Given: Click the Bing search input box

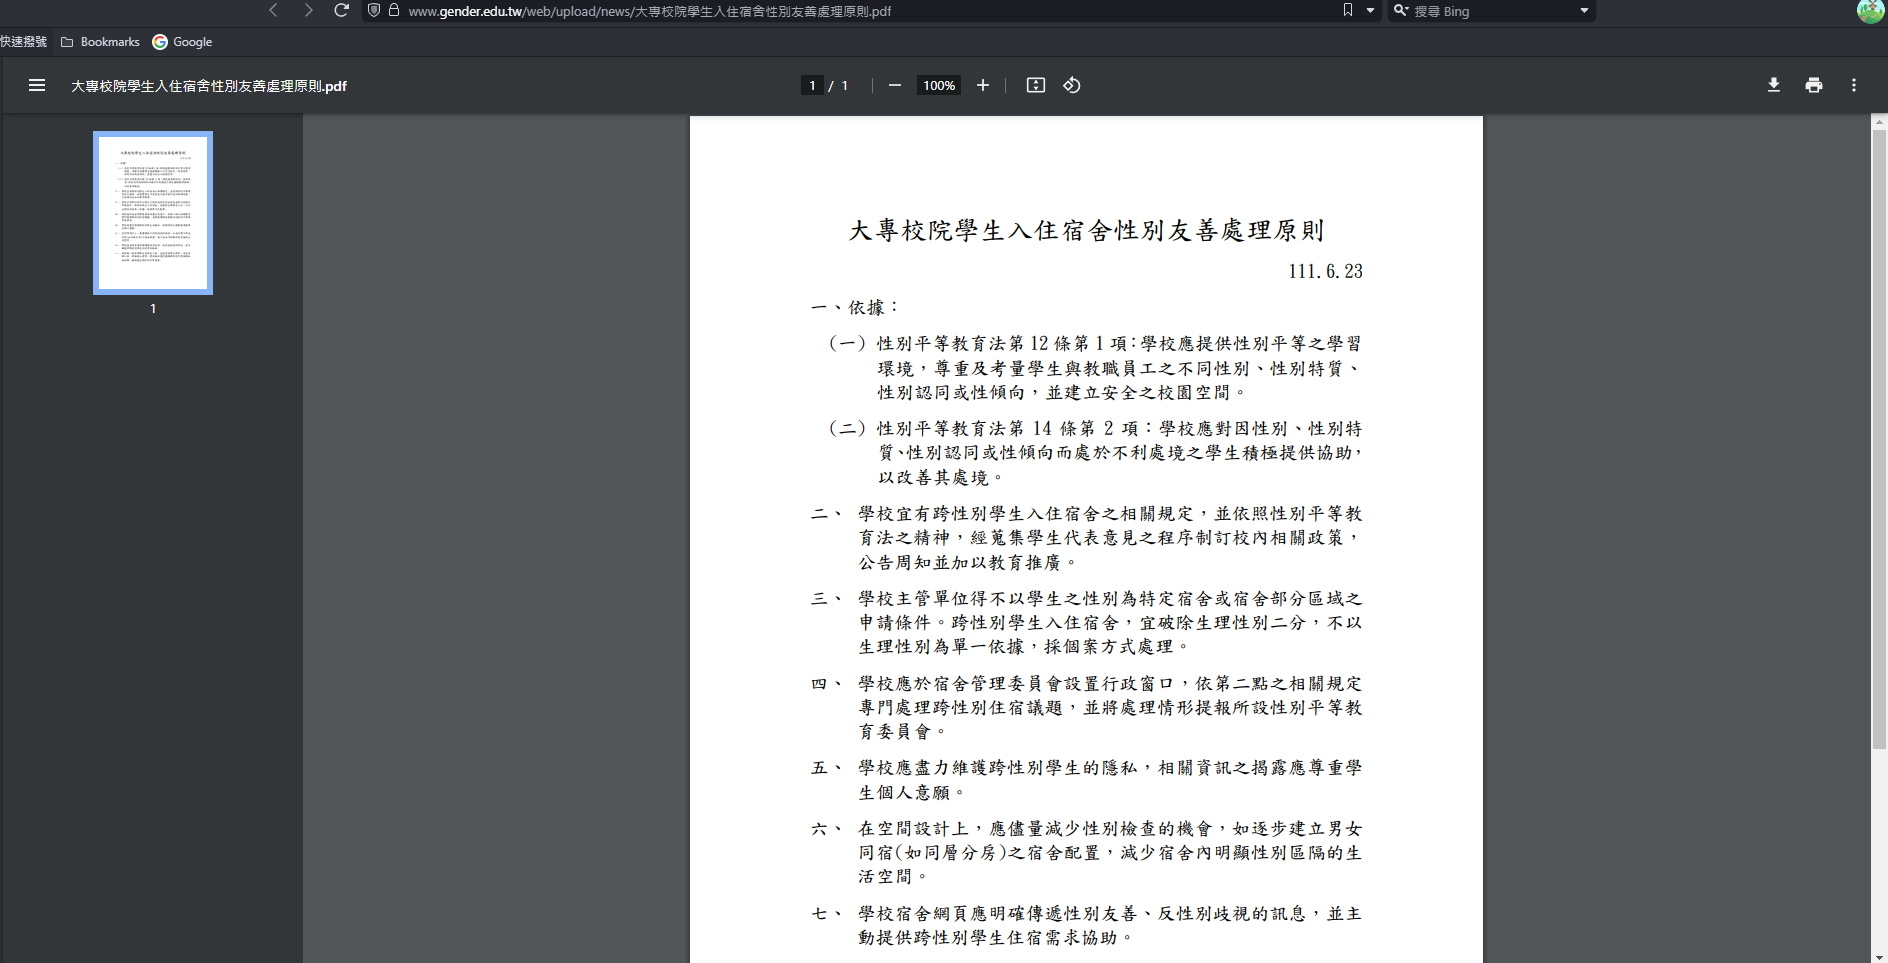Looking at the screenshot, I should point(1490,11).
